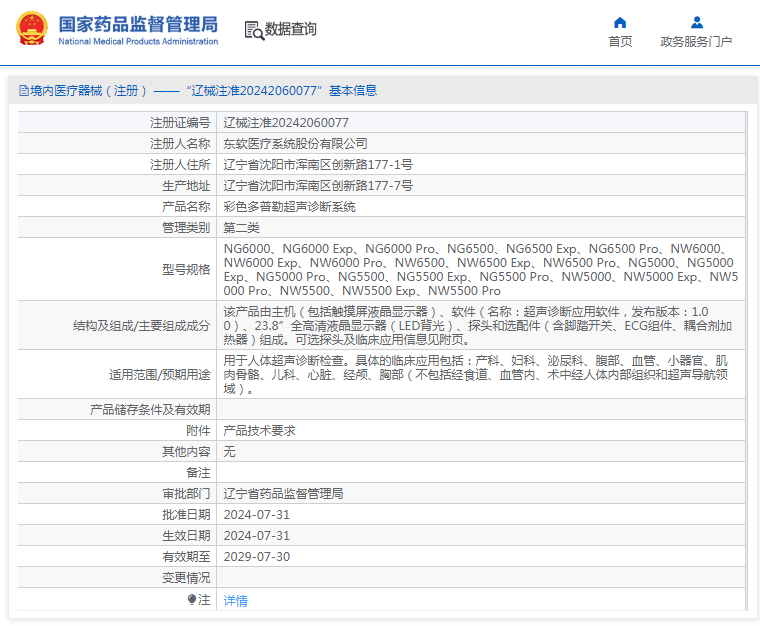Click registrant name 东软医疗系统股份有限公司
Image resolution: width=760 pixels, height=626 pixels.
295,144
